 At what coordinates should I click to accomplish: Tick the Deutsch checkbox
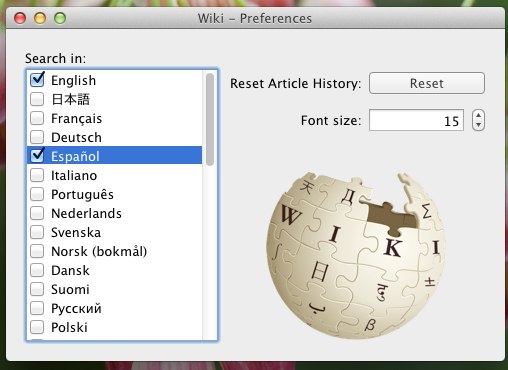37,137
